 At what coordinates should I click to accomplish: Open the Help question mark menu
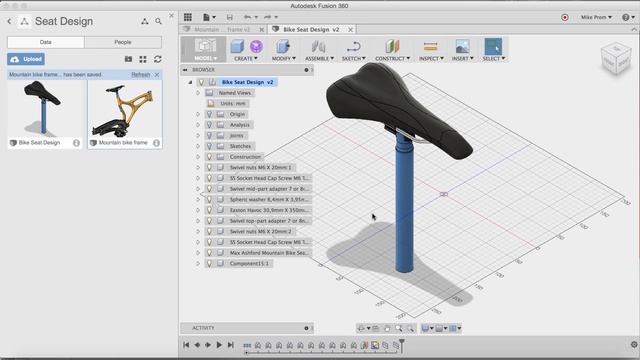628,17
